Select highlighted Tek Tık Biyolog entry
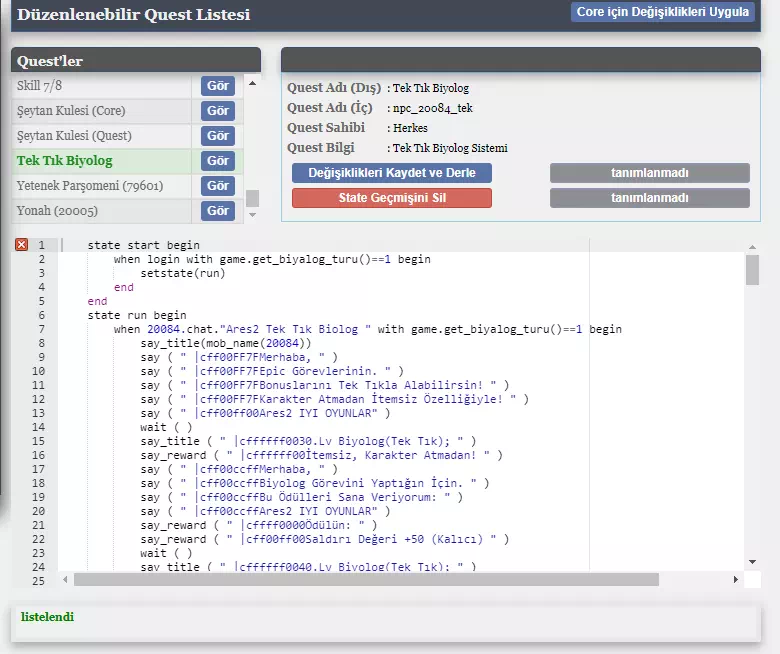This screenshot has height=654, width=780. 101,161
